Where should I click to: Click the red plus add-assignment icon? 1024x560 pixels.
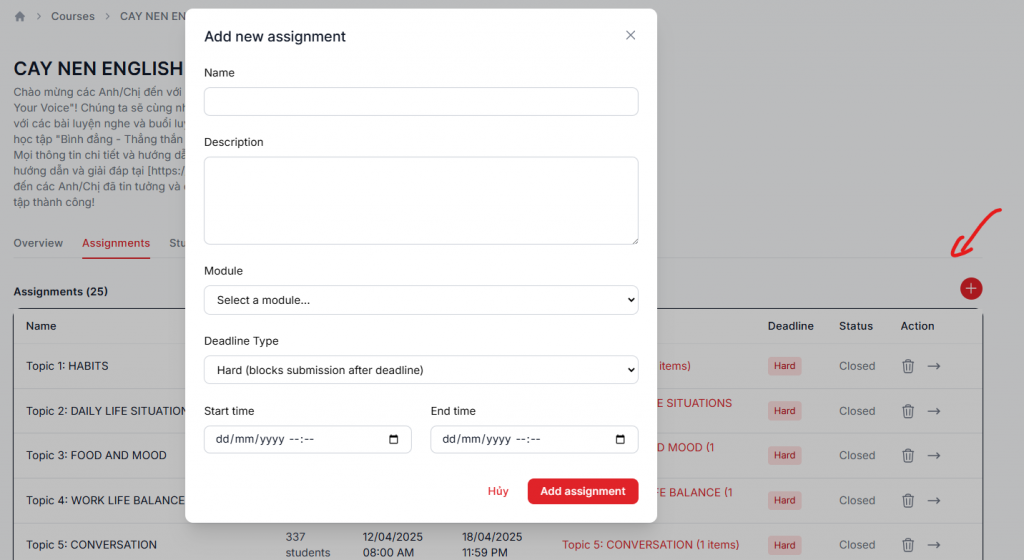(970, 289)
